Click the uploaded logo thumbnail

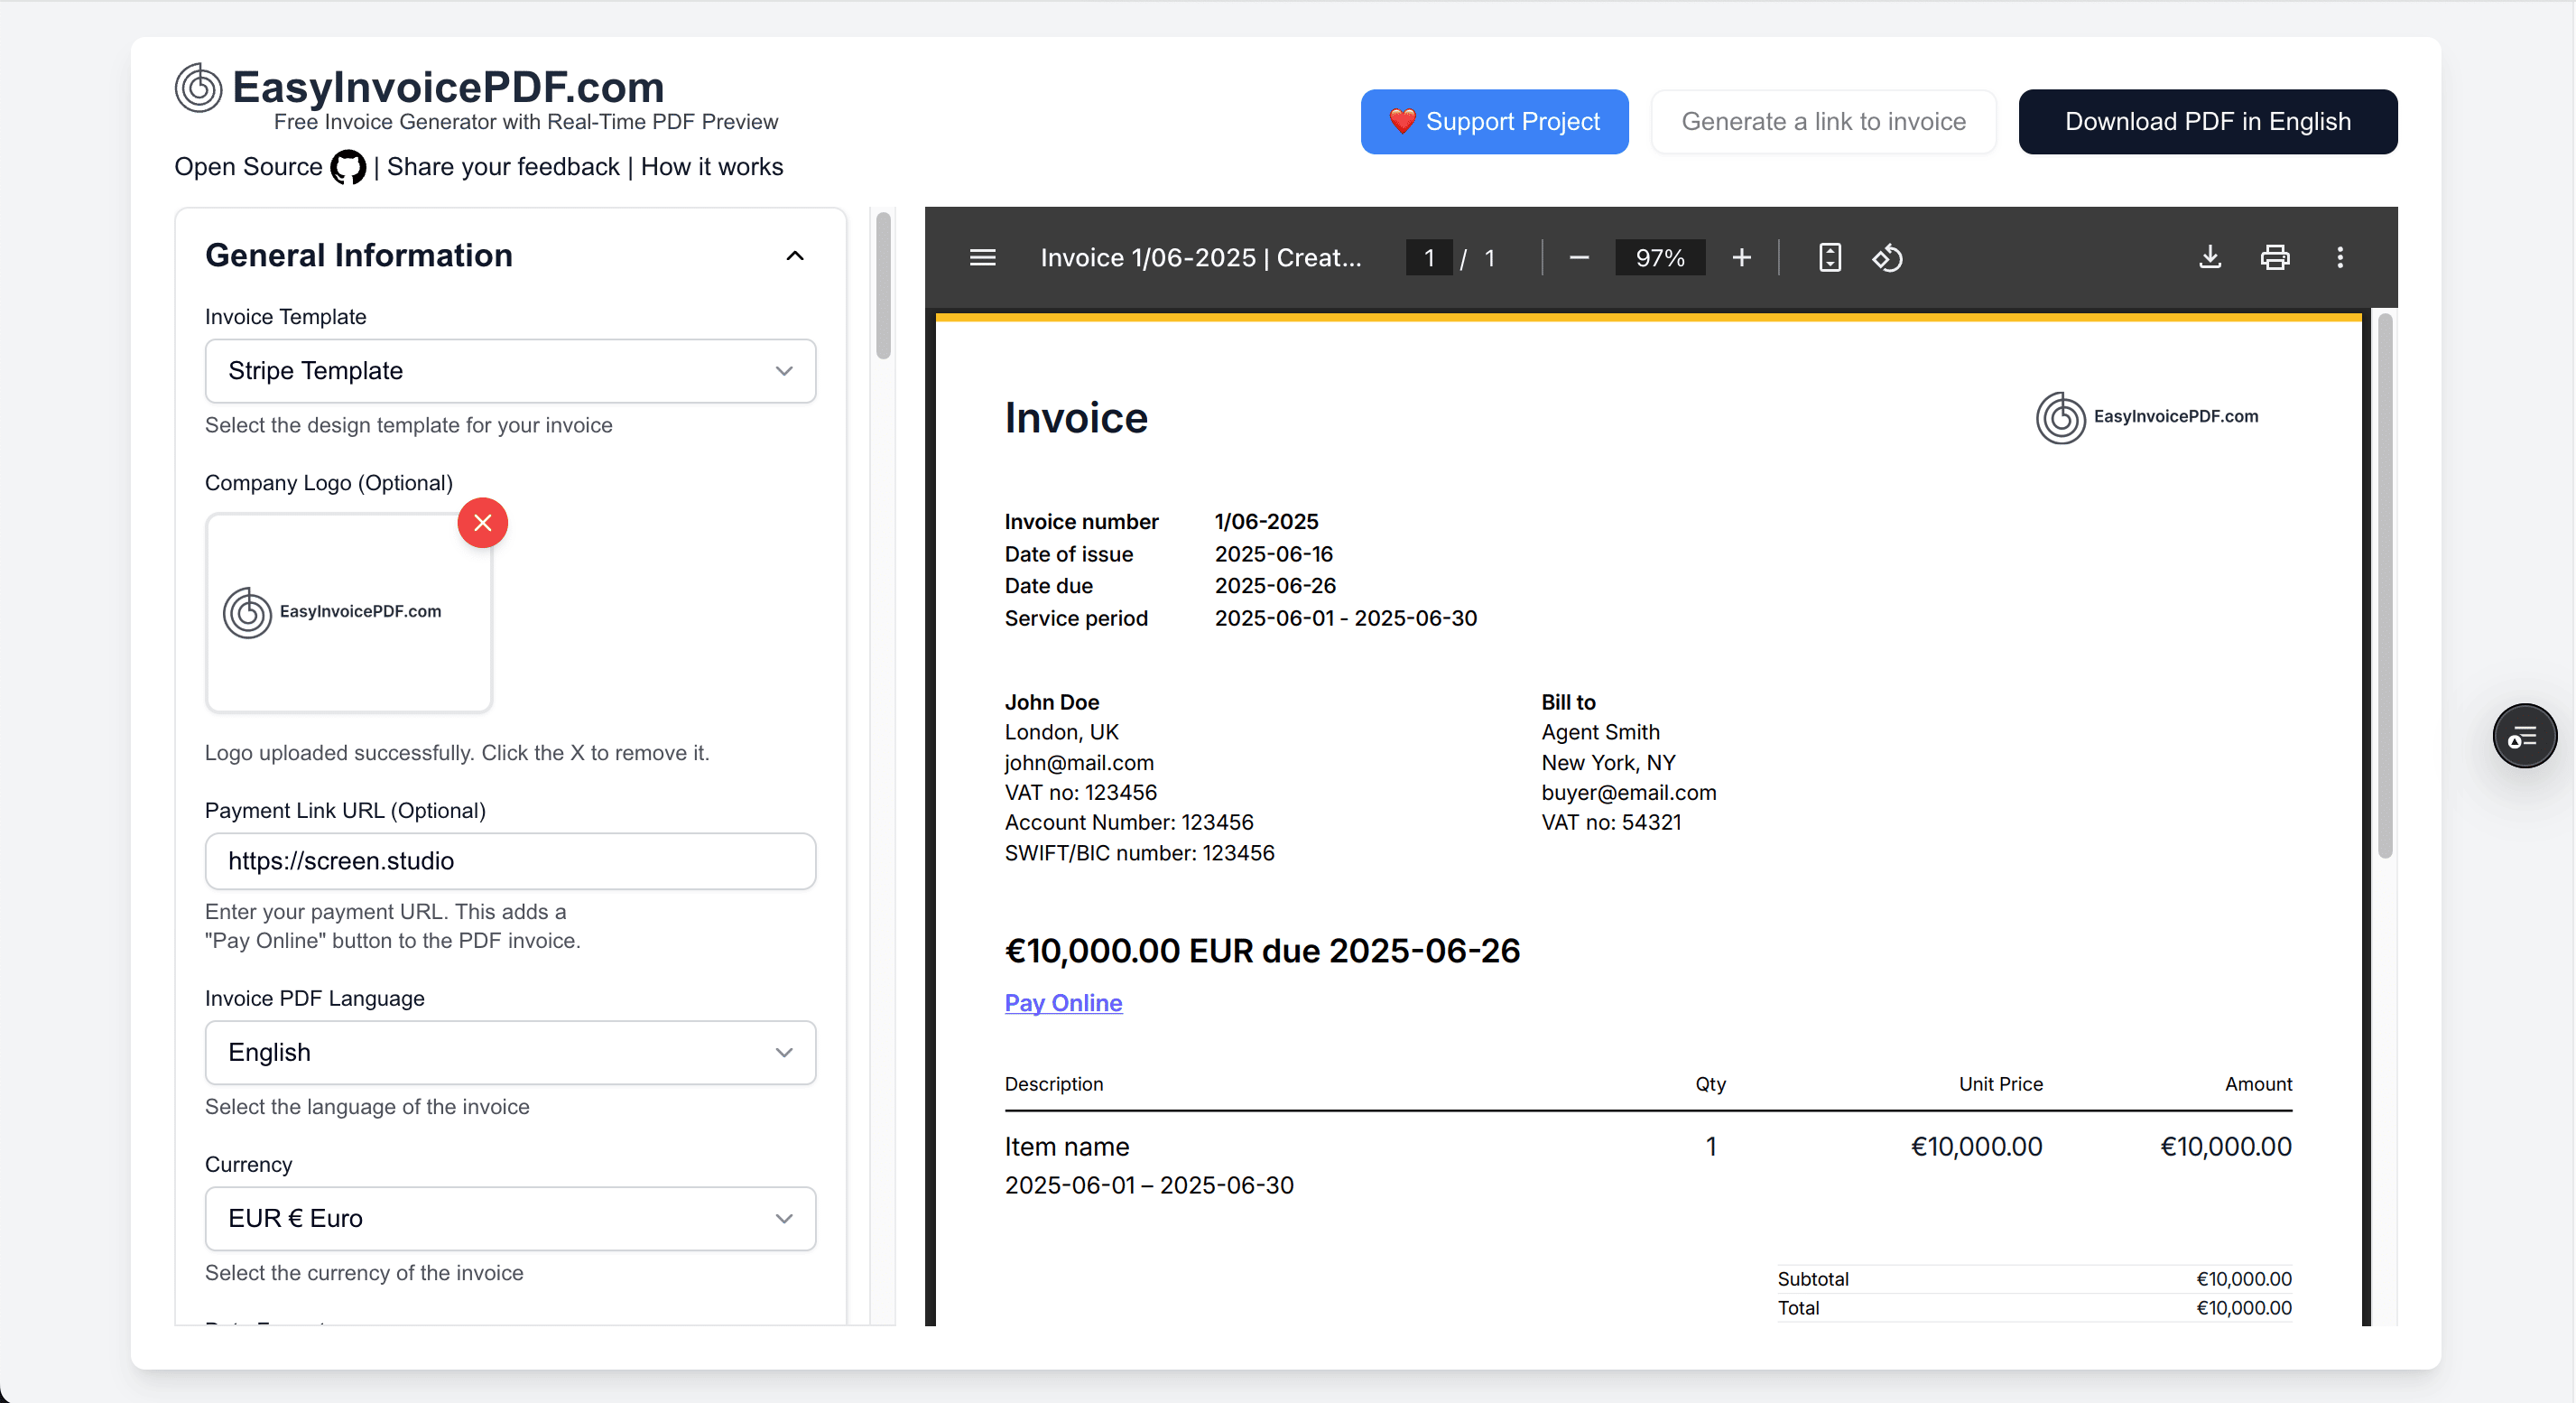tap(348, 612)
